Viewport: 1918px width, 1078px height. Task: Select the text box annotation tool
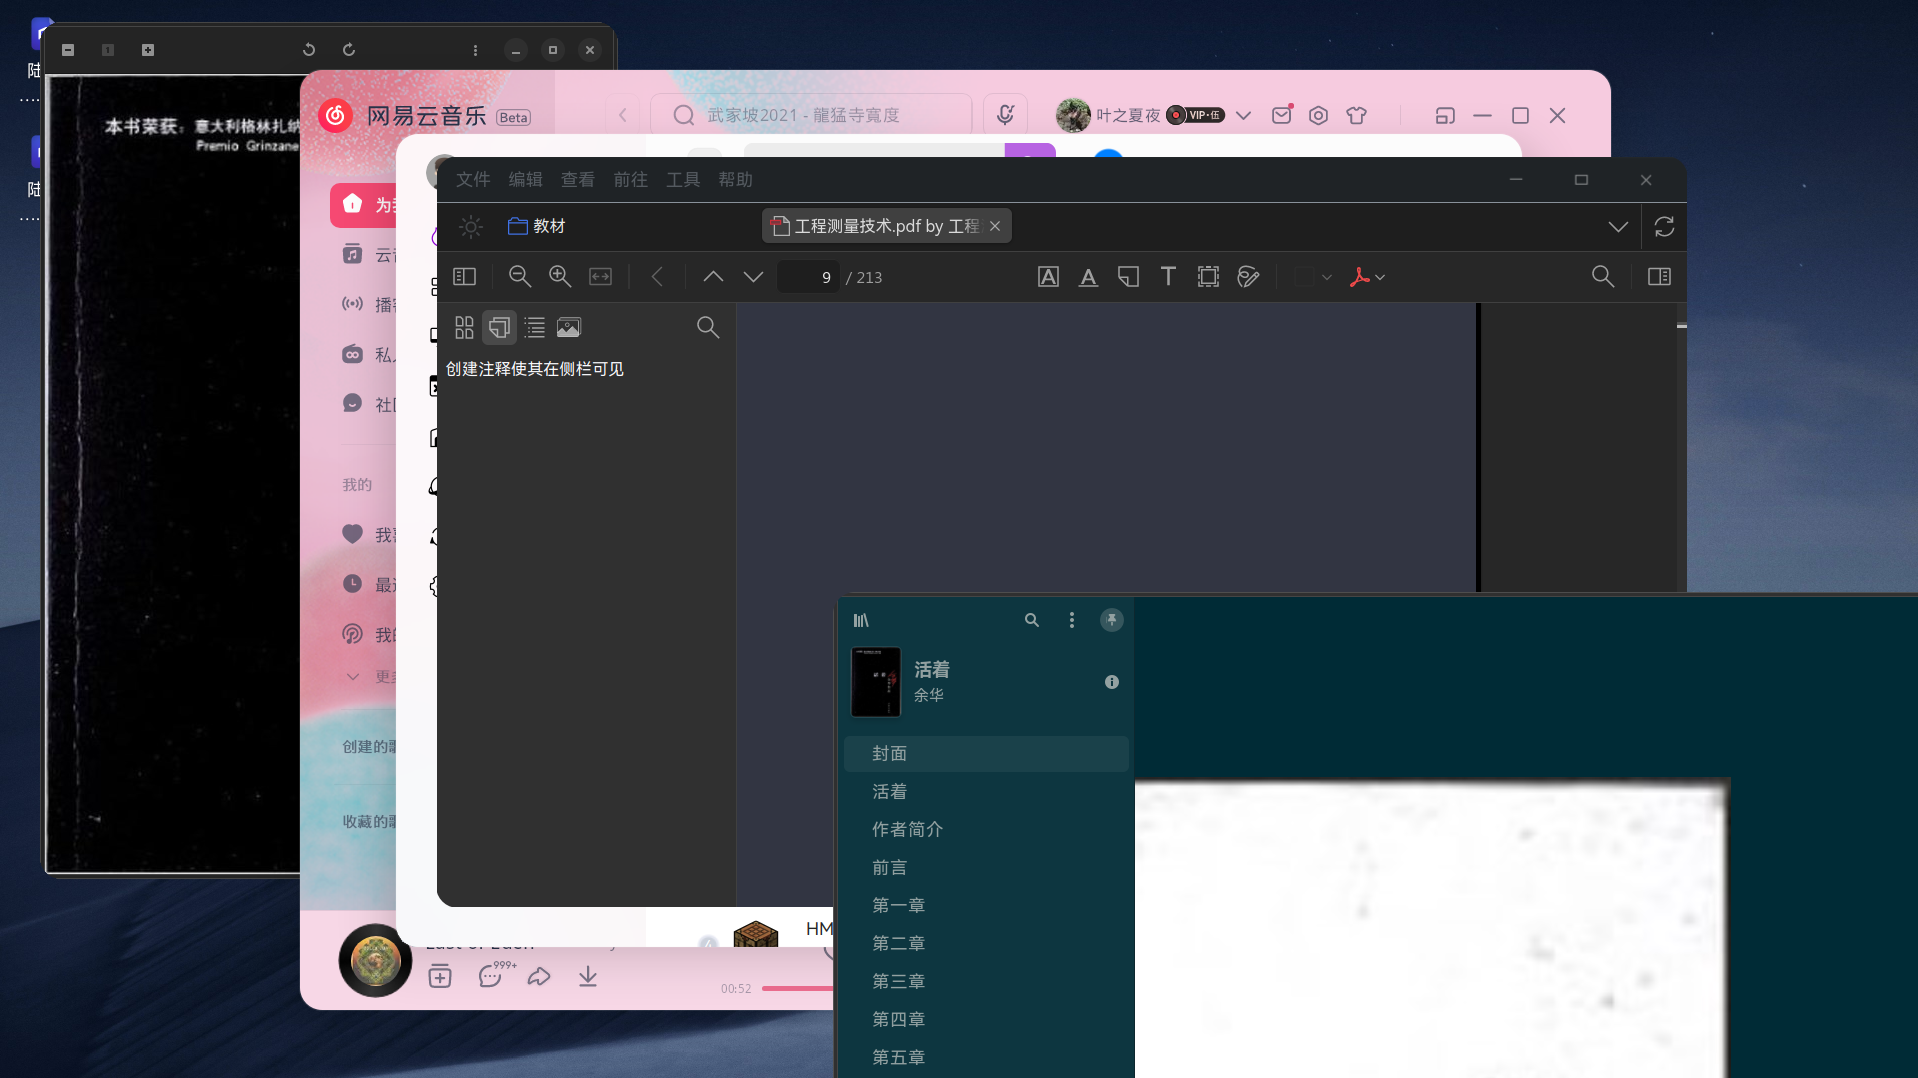tap(1168, 277)
